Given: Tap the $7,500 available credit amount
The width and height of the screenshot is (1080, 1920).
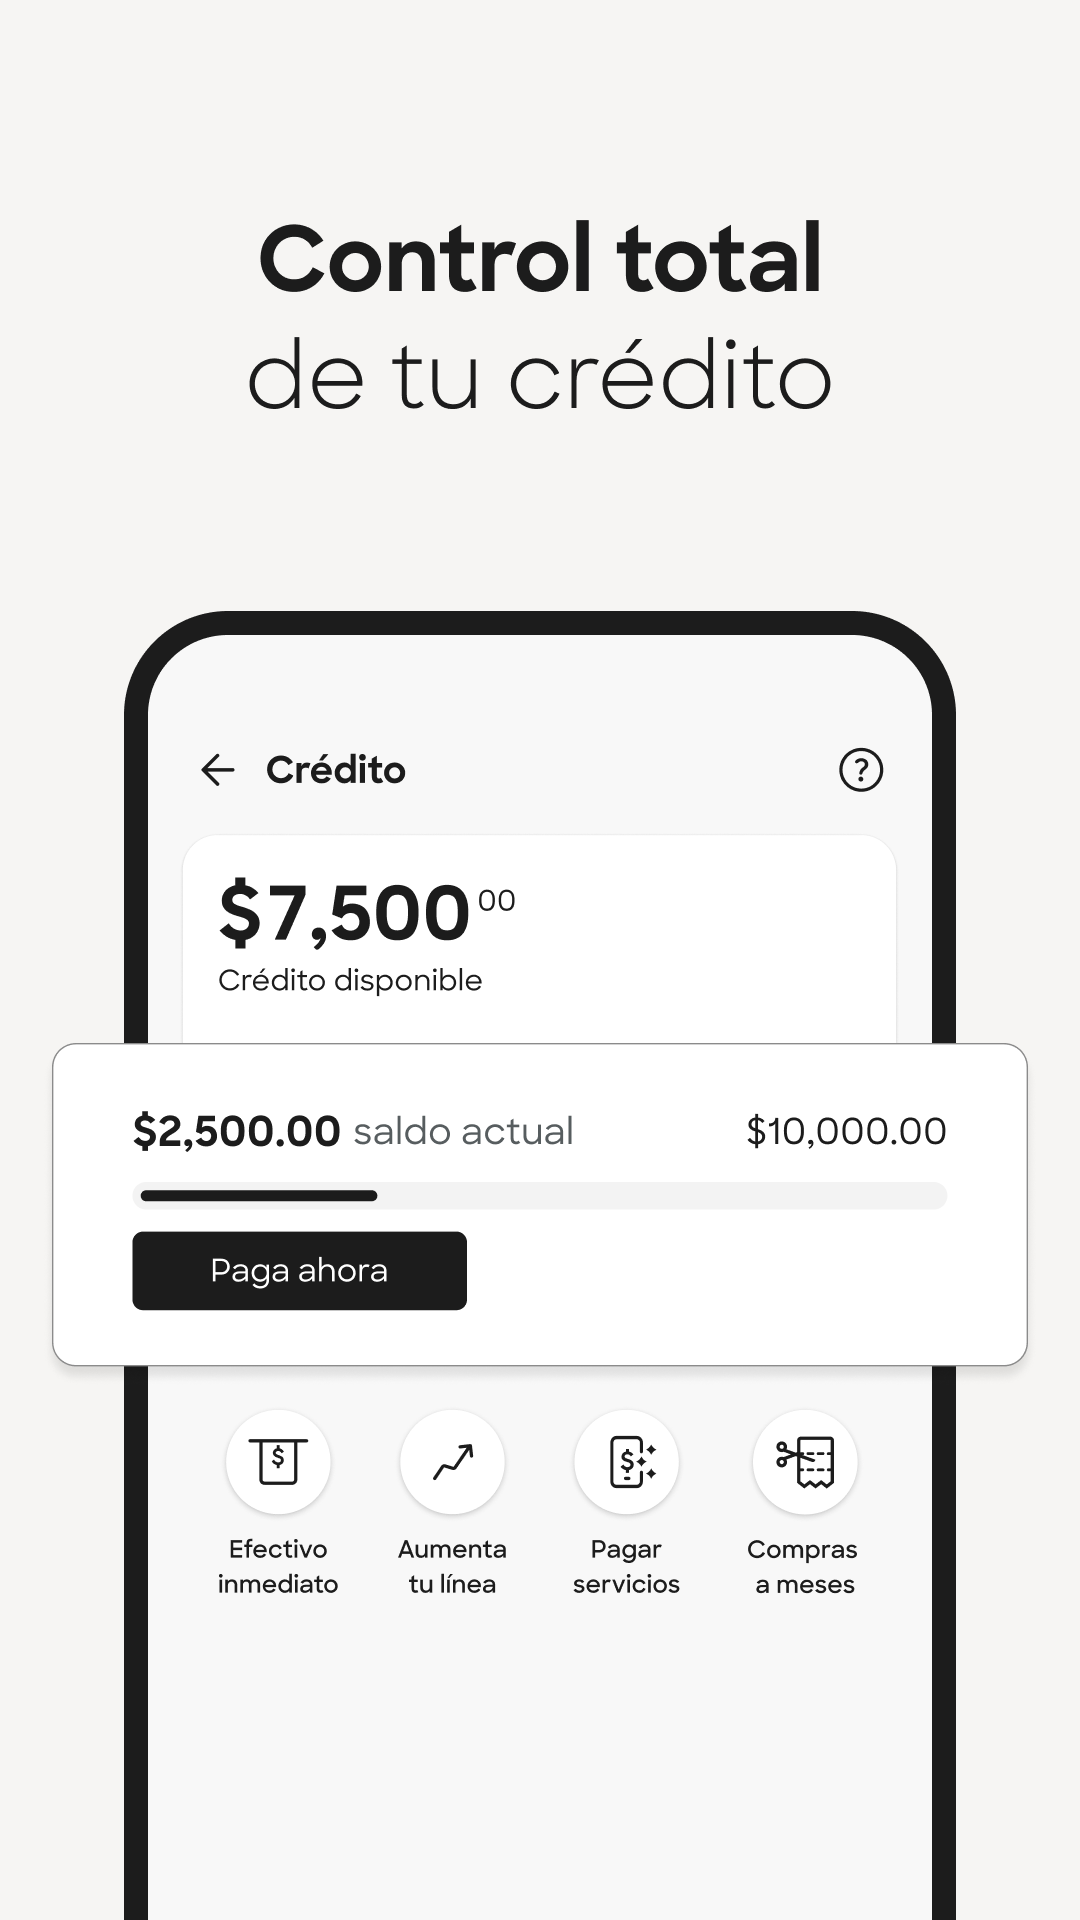Looking at the screenshot, I should 345,913.
